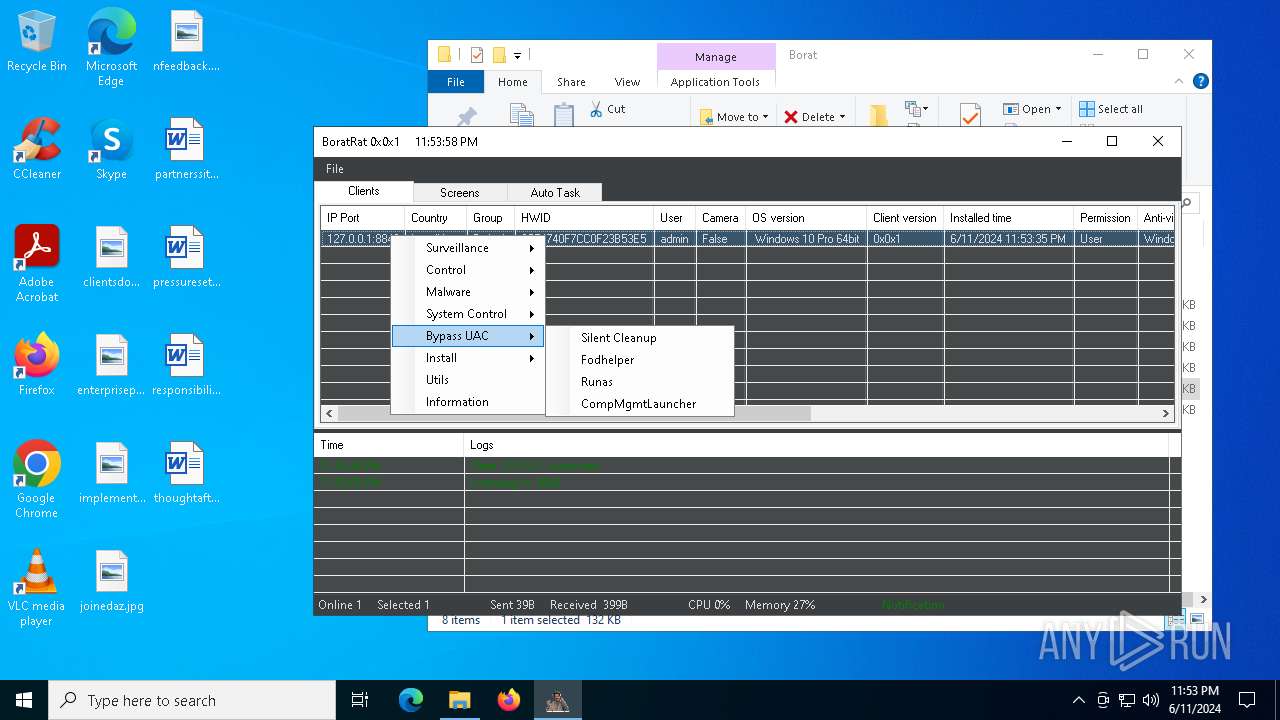
Task: Open Explorer help question mark icon
Action: pos(1201,82)
